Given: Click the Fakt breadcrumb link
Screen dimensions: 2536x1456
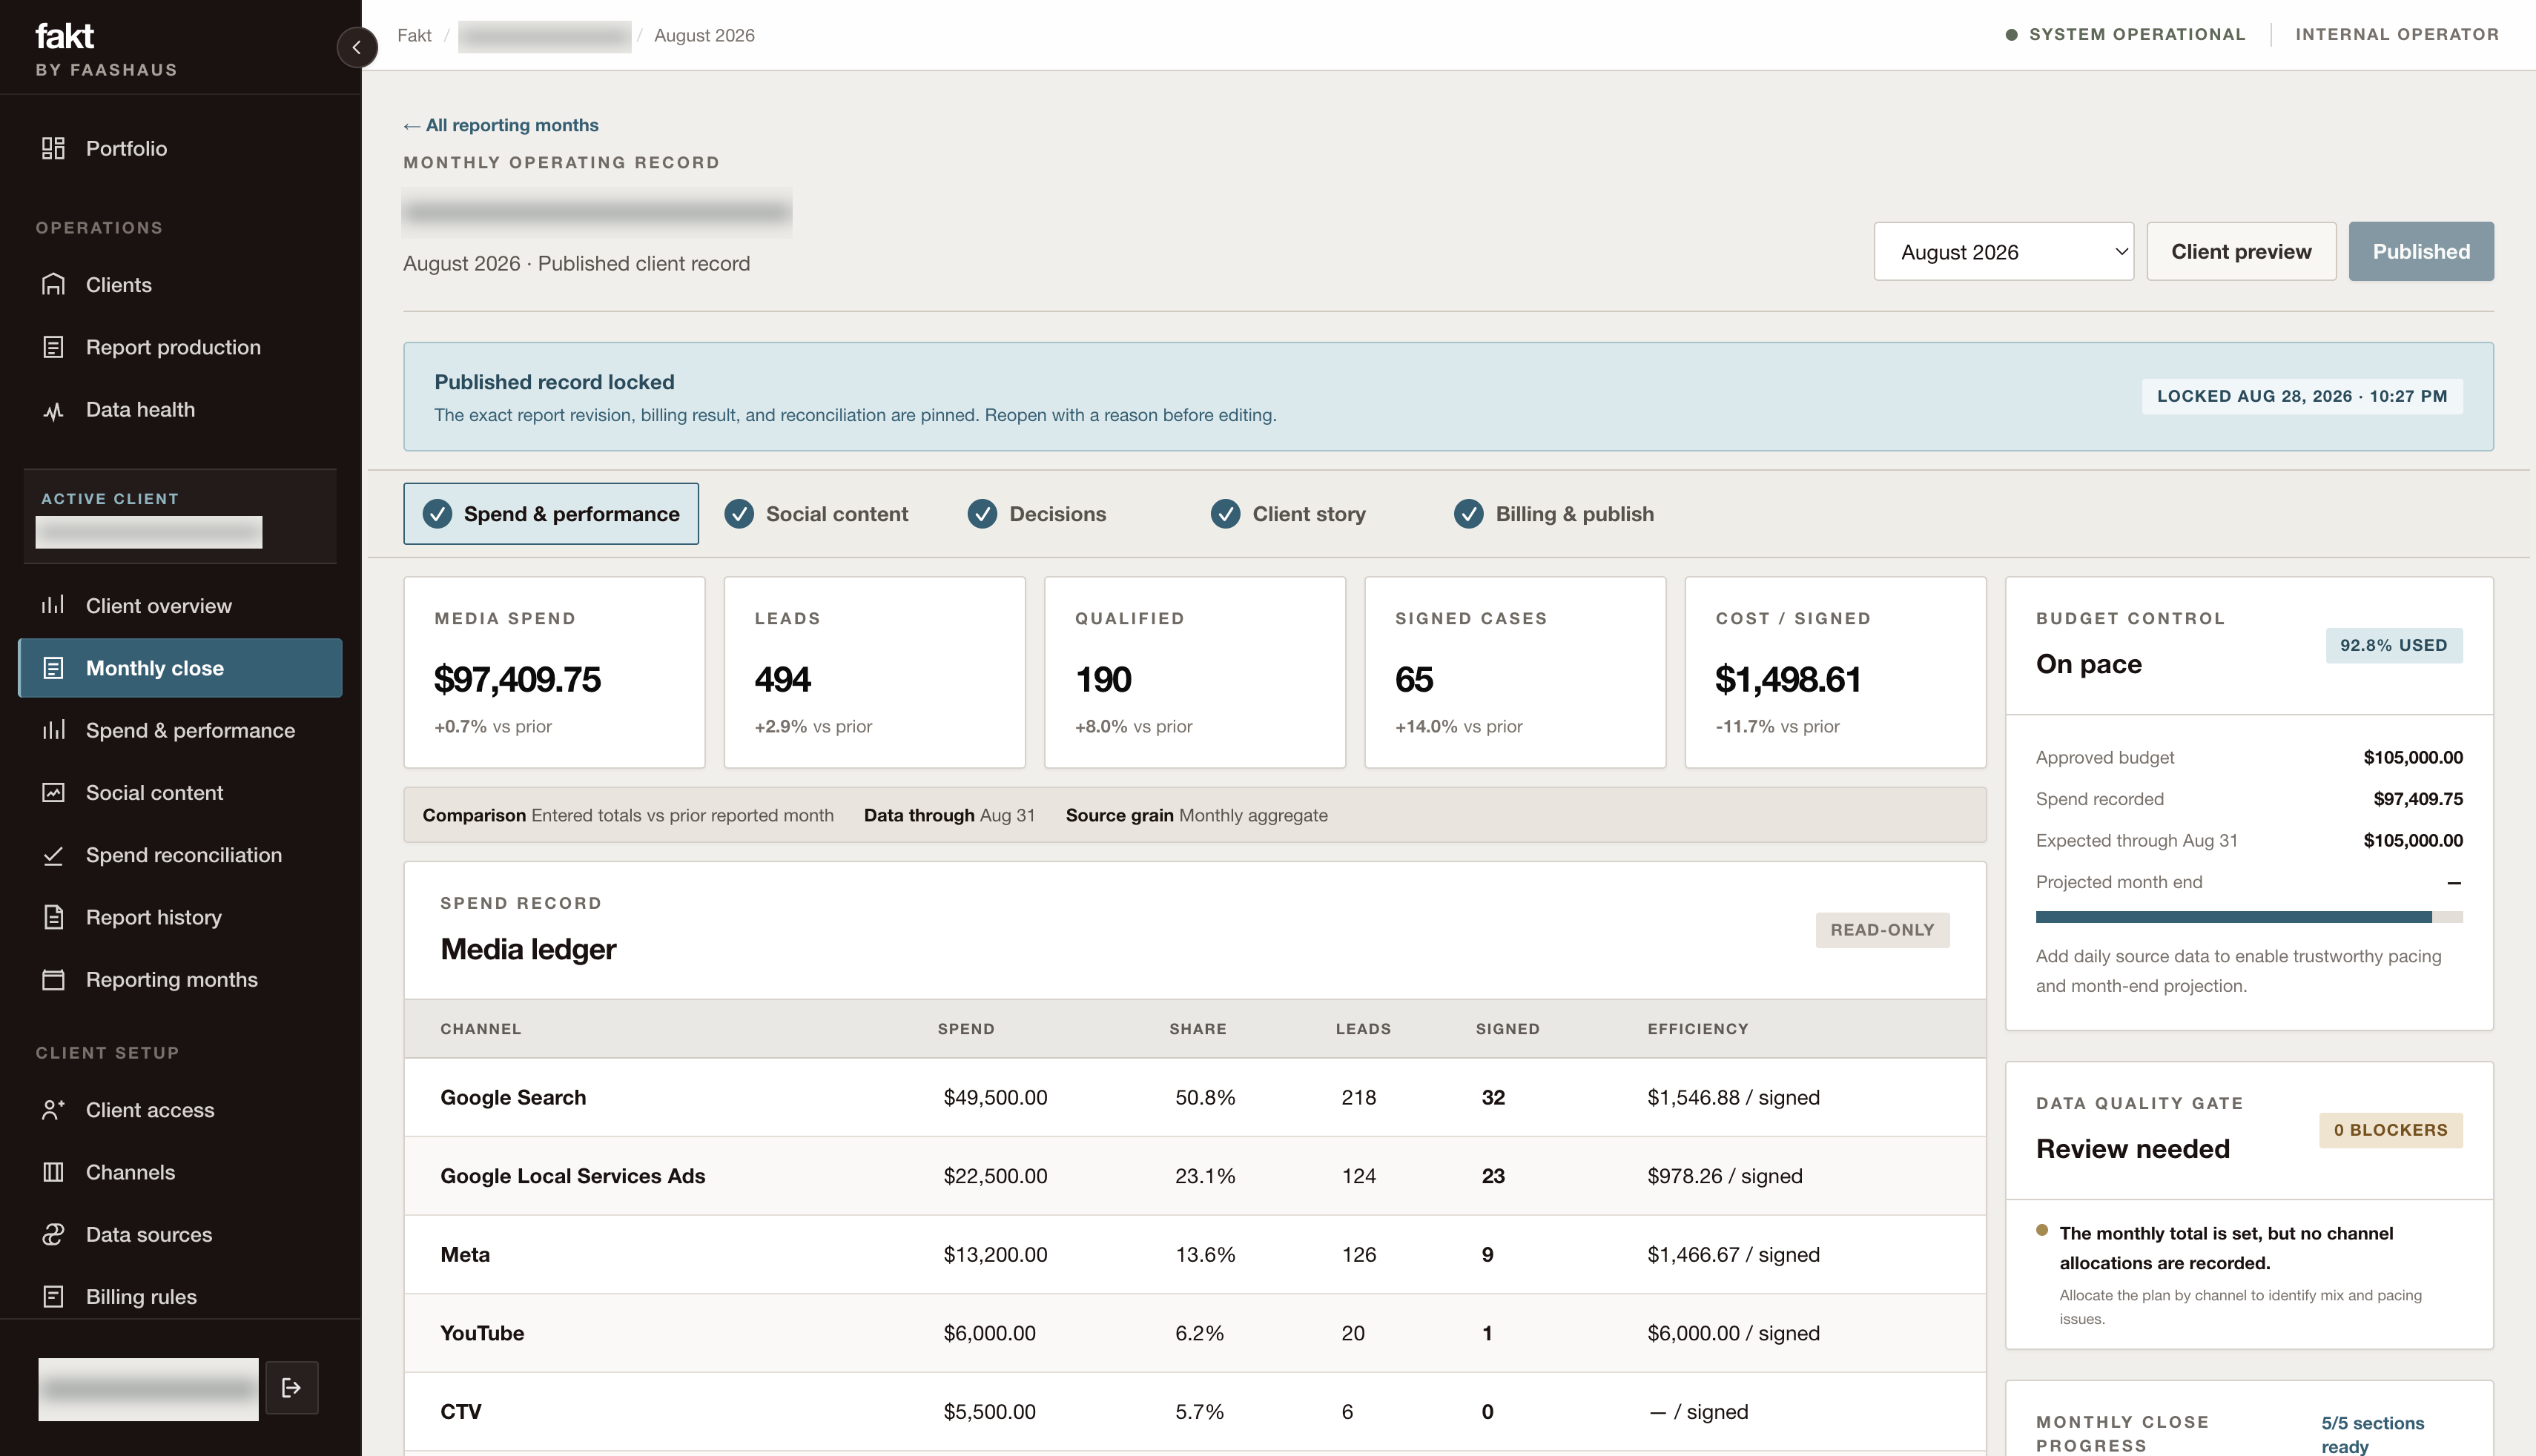Looking at the screenshot, I should (414, 36).
